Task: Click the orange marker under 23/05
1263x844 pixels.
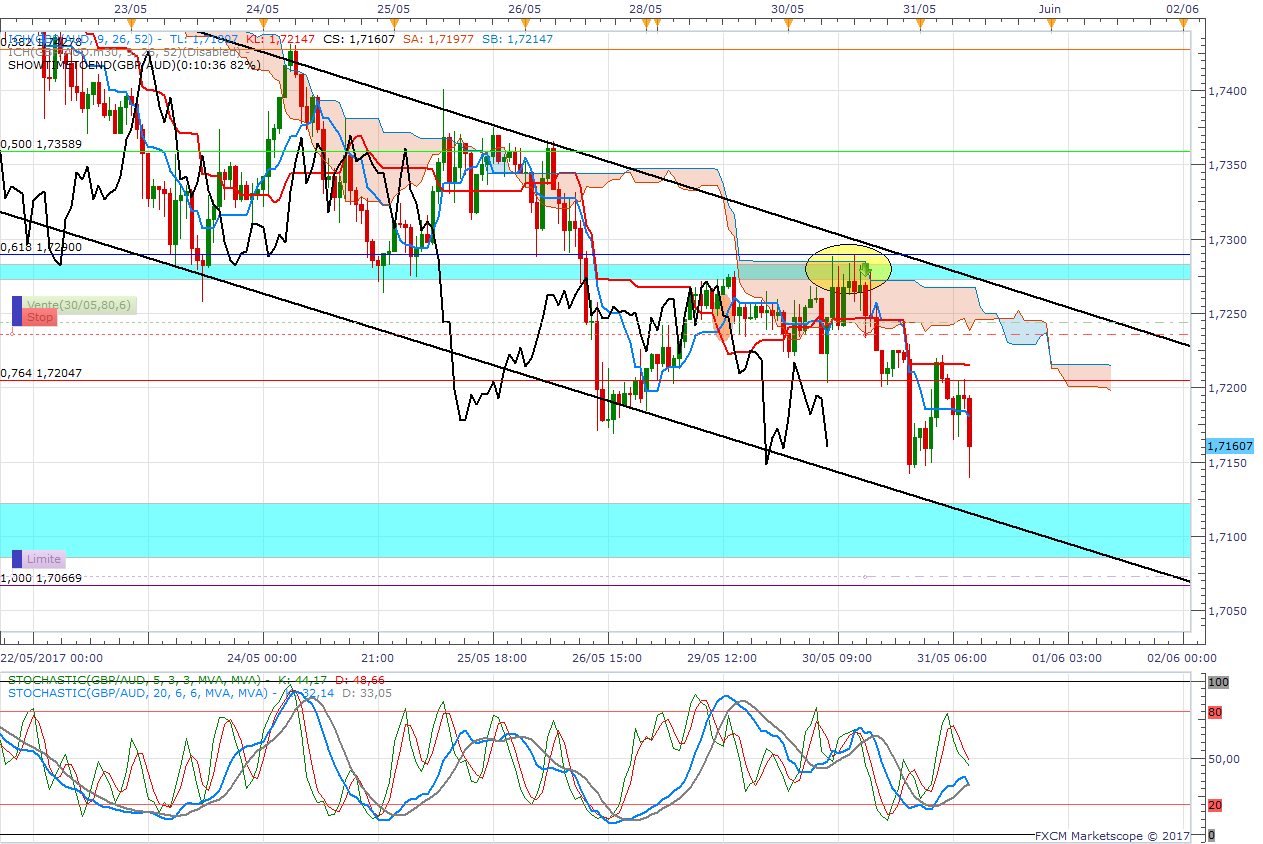Action: pos(131,23)
